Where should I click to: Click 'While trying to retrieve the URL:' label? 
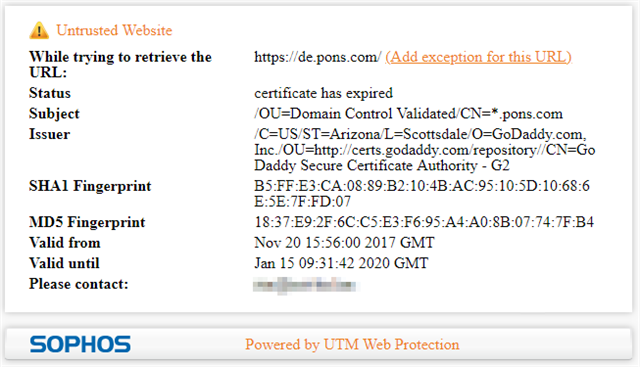click(120, 65)
